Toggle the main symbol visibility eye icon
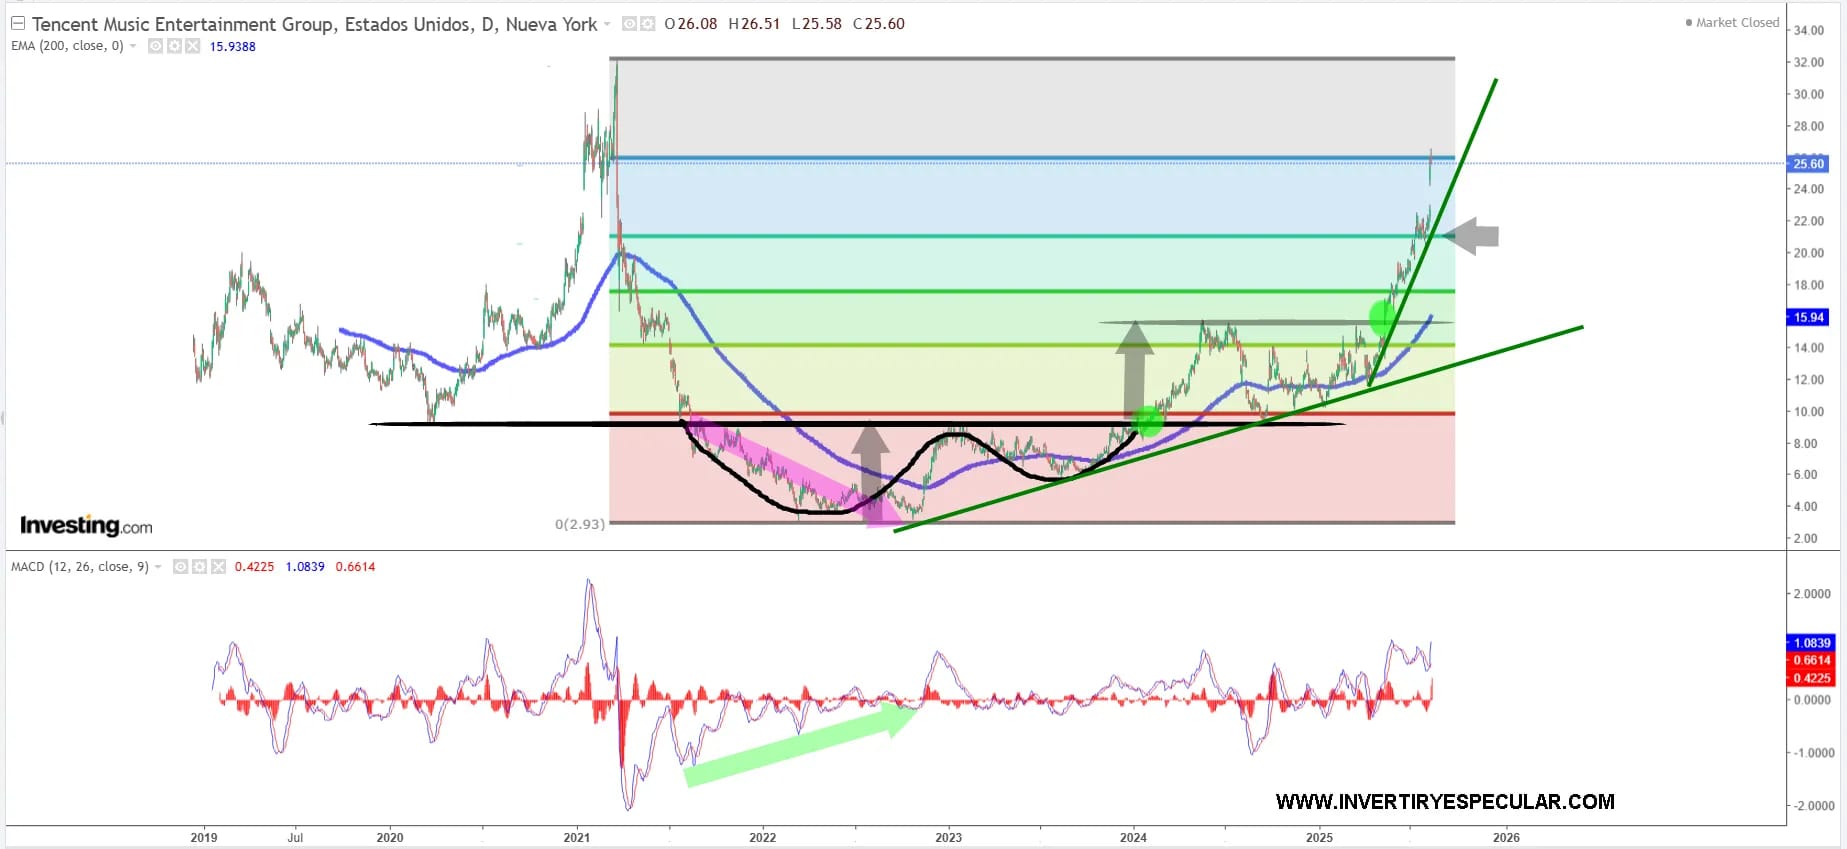 (630, 23)
